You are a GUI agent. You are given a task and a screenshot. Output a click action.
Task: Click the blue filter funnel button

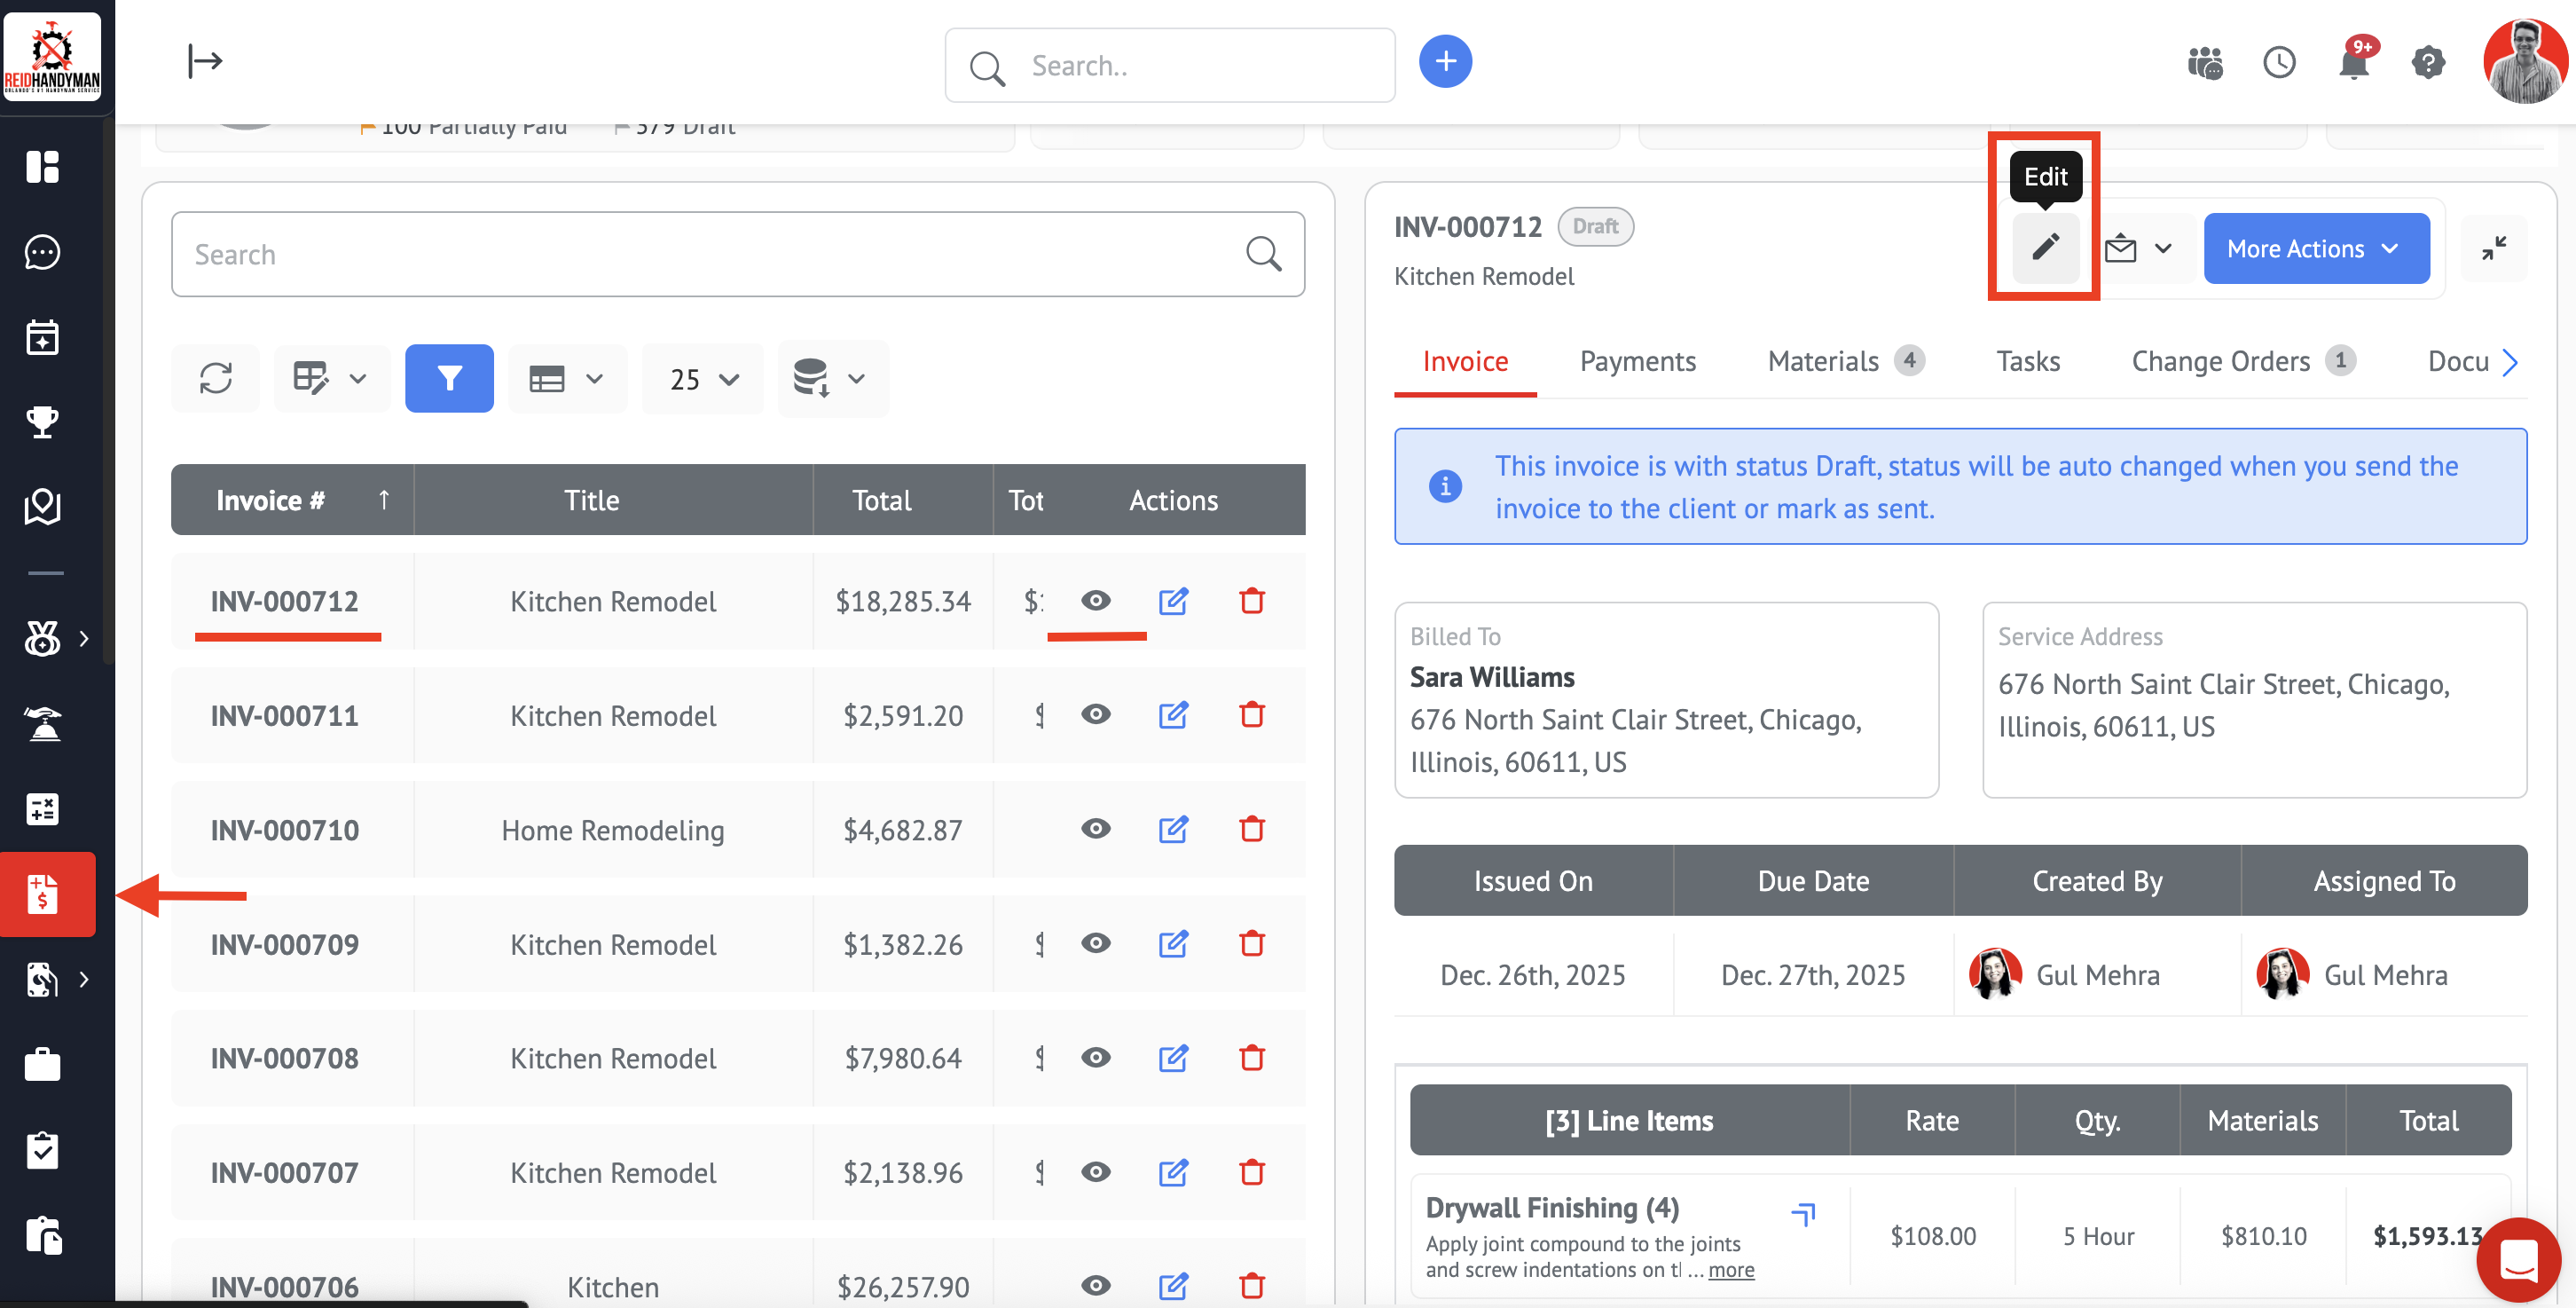(449, 379)
